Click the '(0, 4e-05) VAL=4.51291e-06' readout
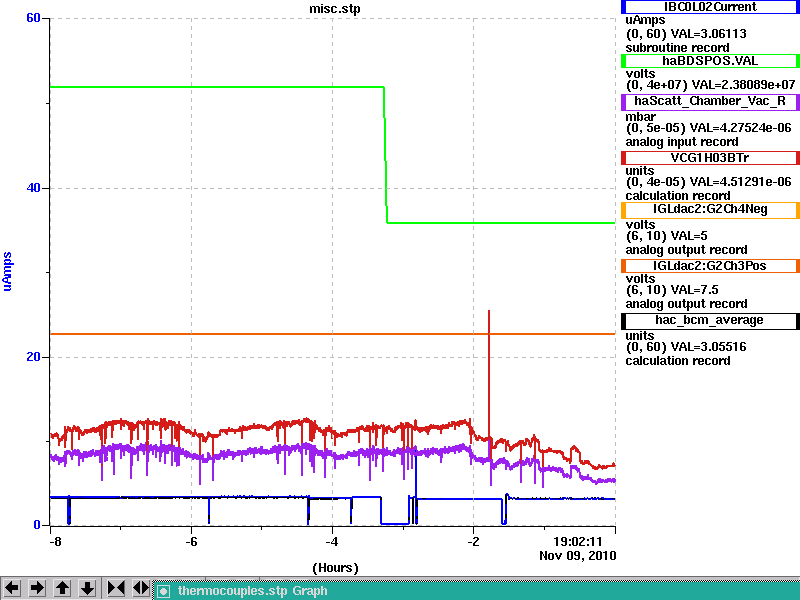This screenshot has width=800, height=600. [x=708, y=182]
